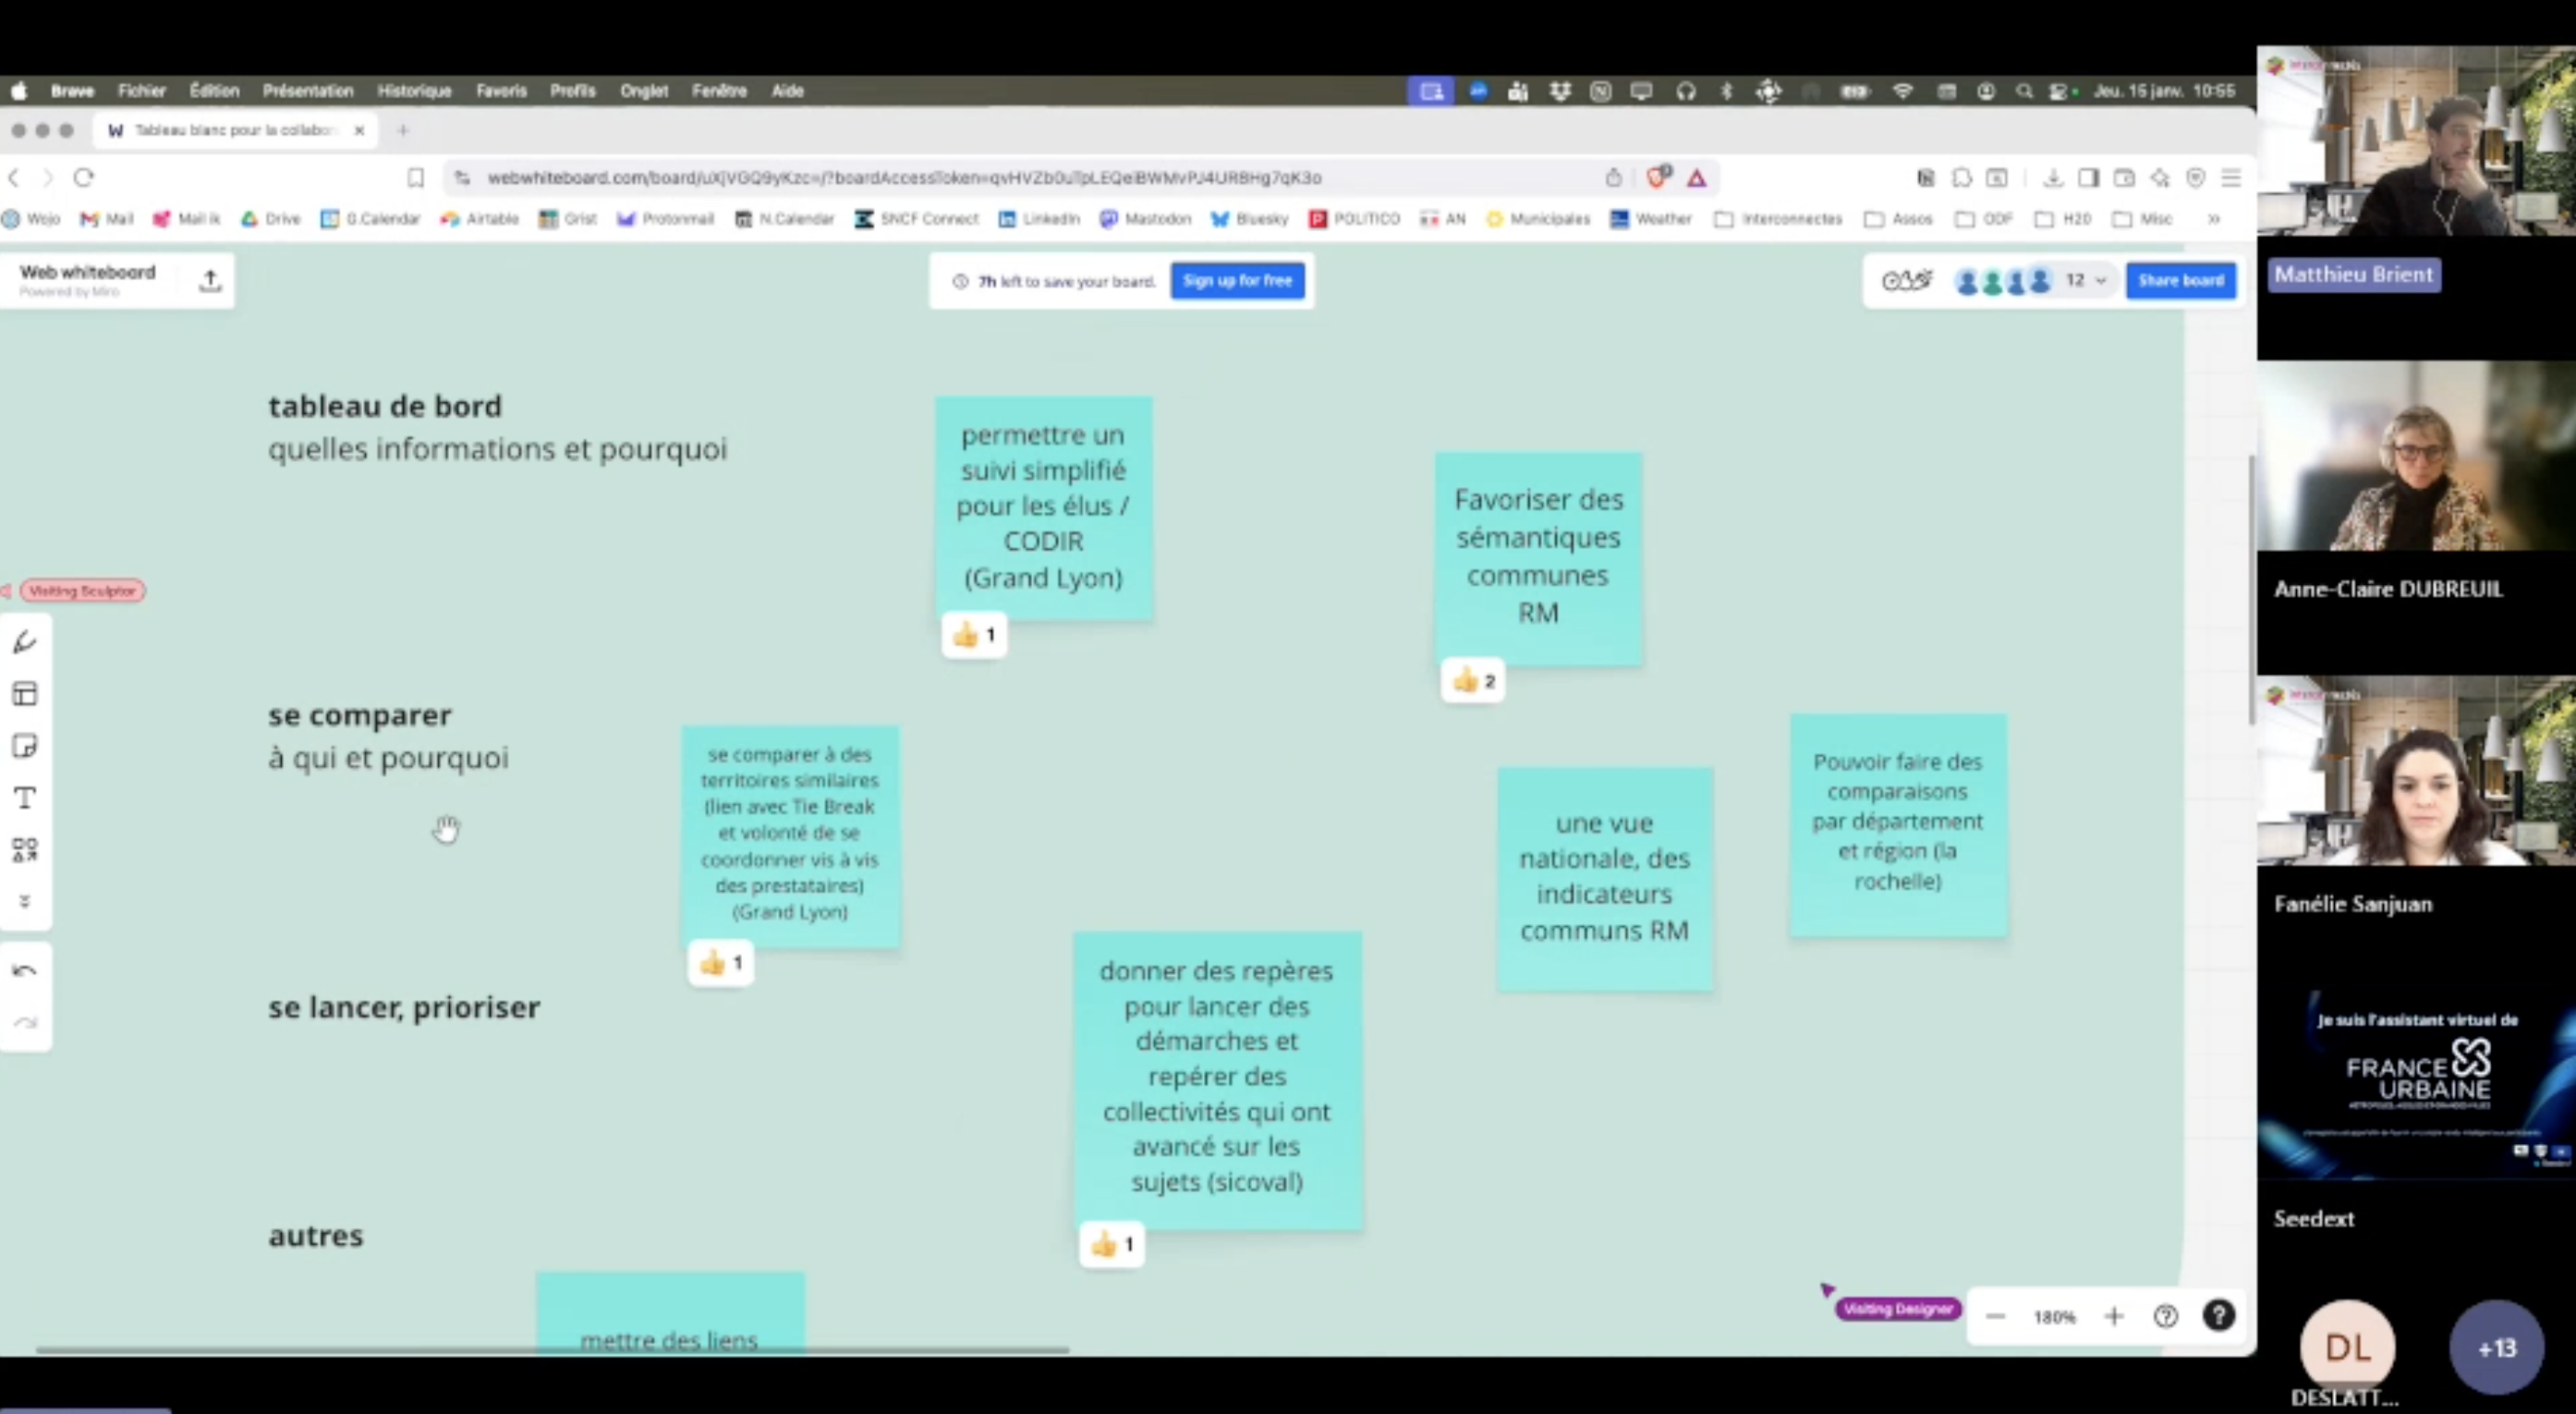Click the zoom in plus button

(2113, 1316)
